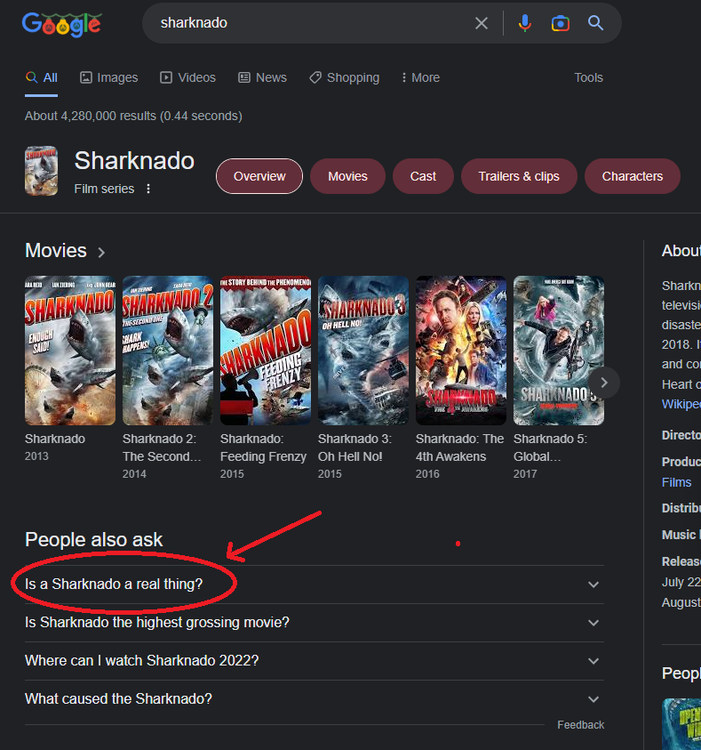Run search with the magnifier icon
This screenshot has width=701, height=750.
tap(595, 23)
